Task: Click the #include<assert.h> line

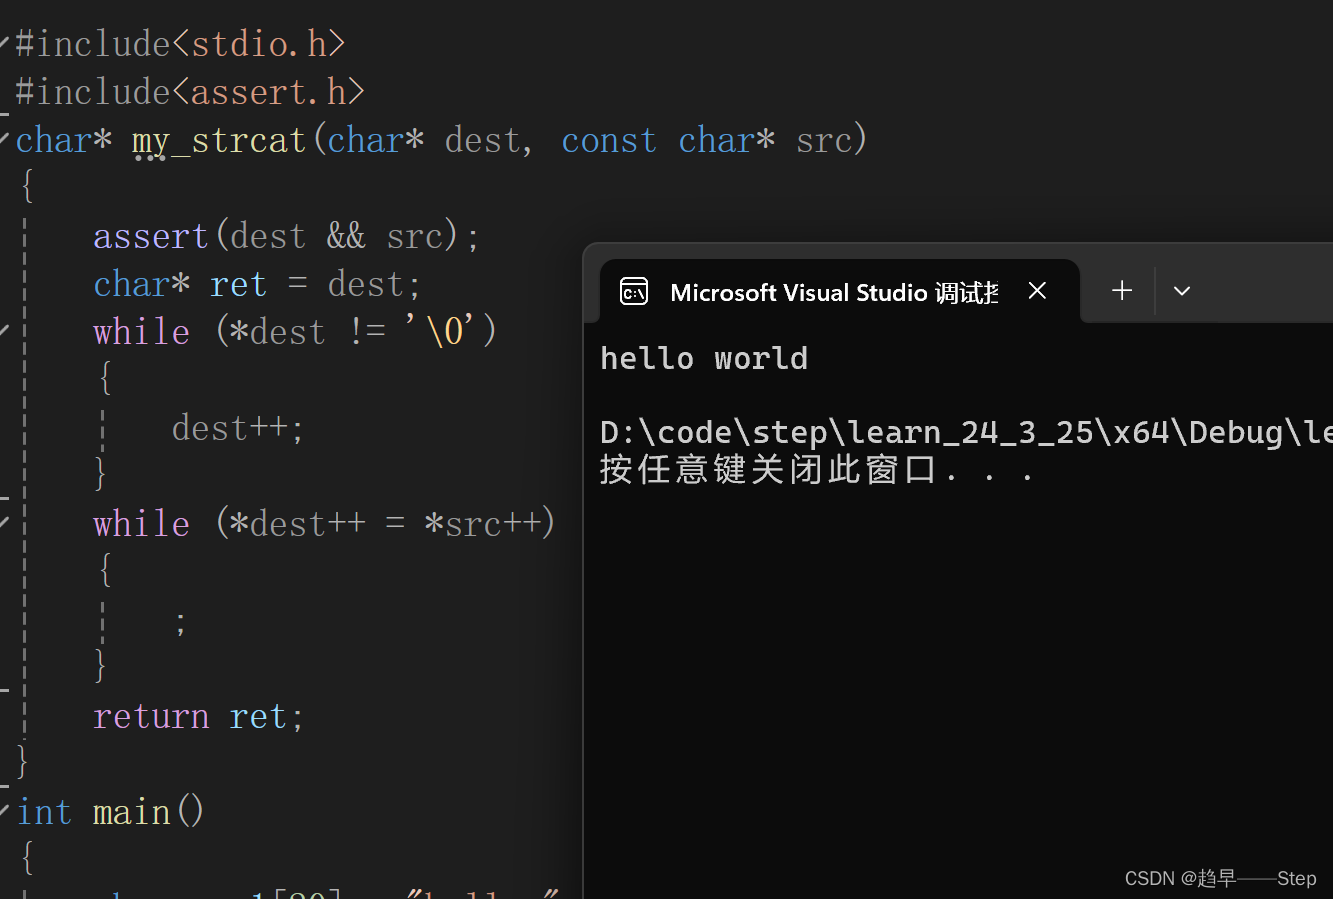Action: pyautogui.click(x=190, y=92)
